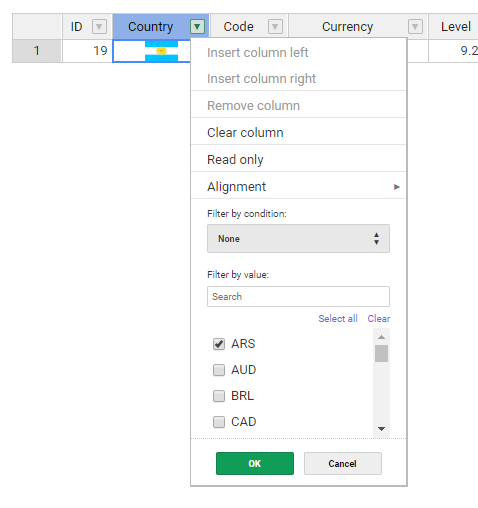Tick the CAD checkbox
The image size is (478, 508).
219,422
